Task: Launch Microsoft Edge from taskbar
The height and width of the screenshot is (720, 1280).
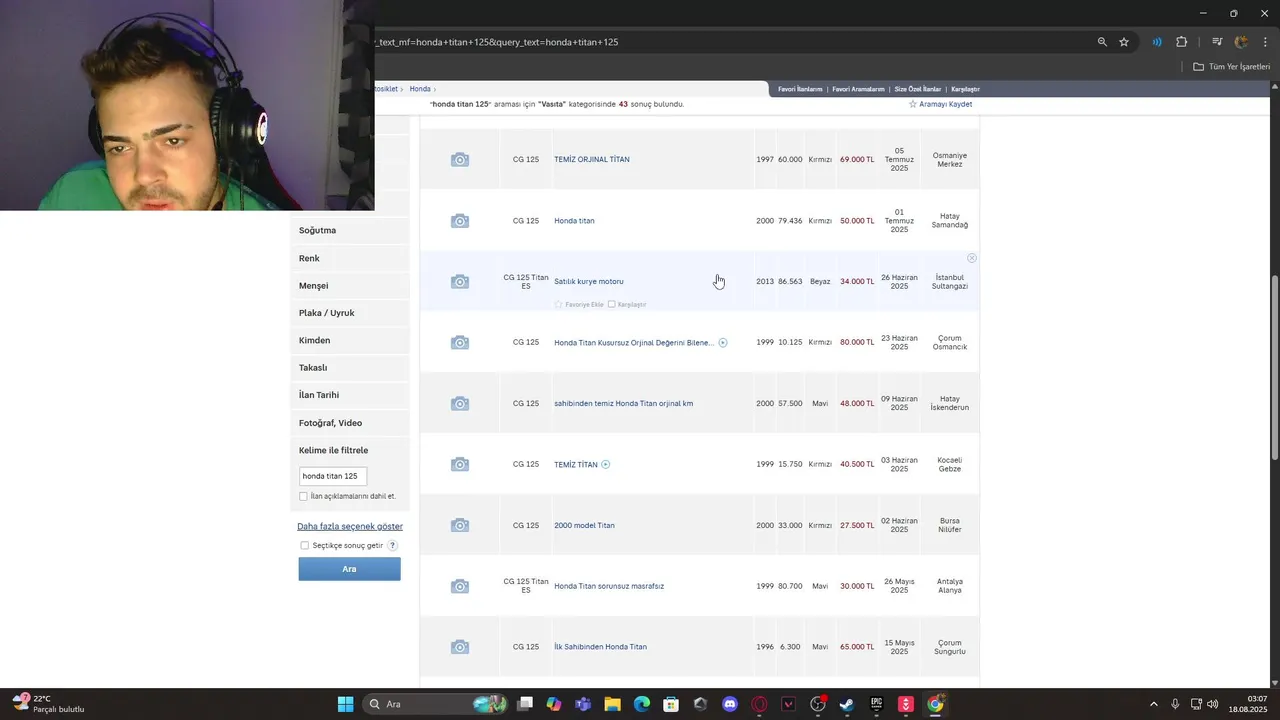Action: click(x=641, y=704)
